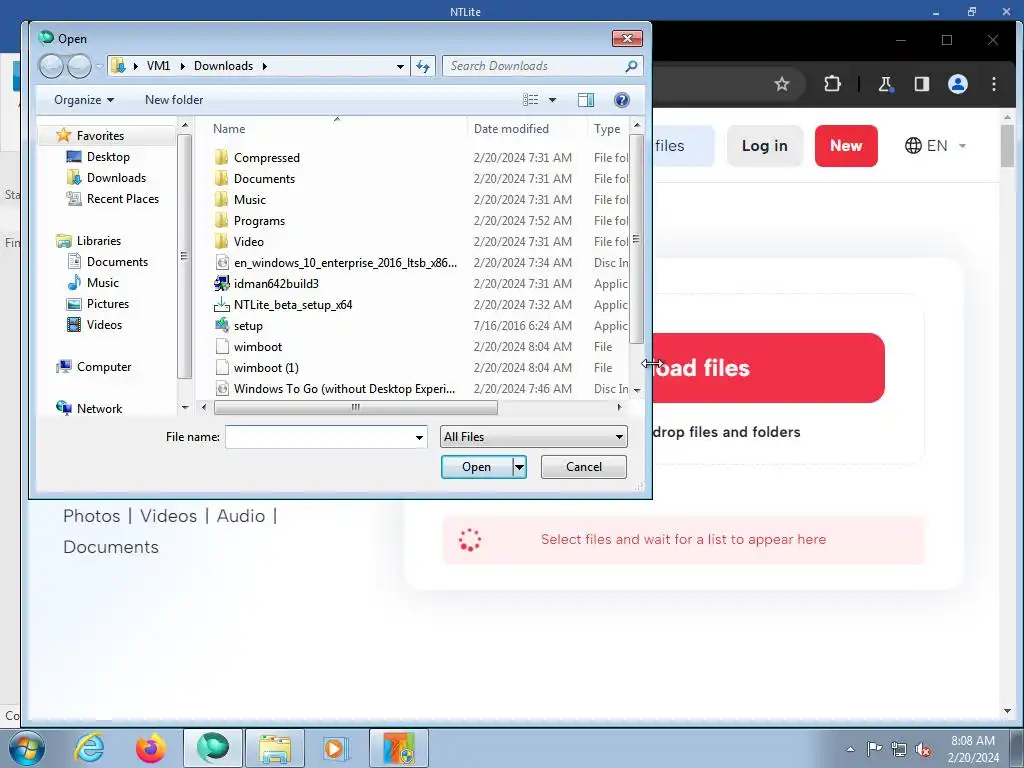
Task: Expand the view options arrow
Action: pyautogui.click(x=552, y=100)
